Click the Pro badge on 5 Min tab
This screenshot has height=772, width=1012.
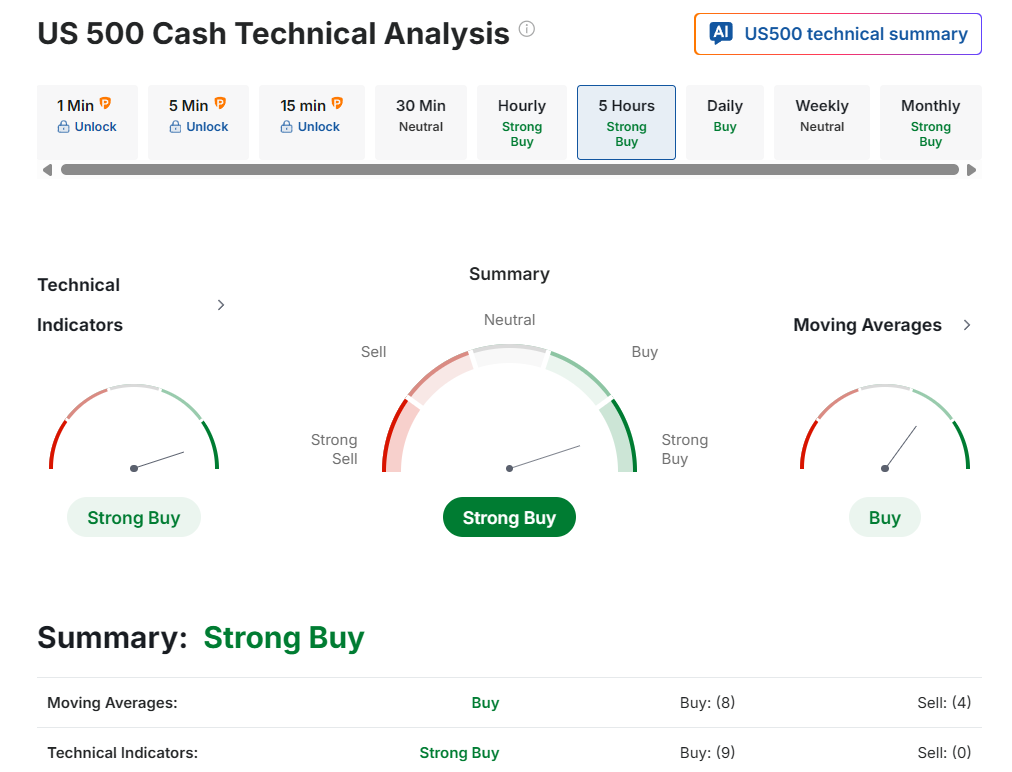pyautogui.click(x=220, y=104)
